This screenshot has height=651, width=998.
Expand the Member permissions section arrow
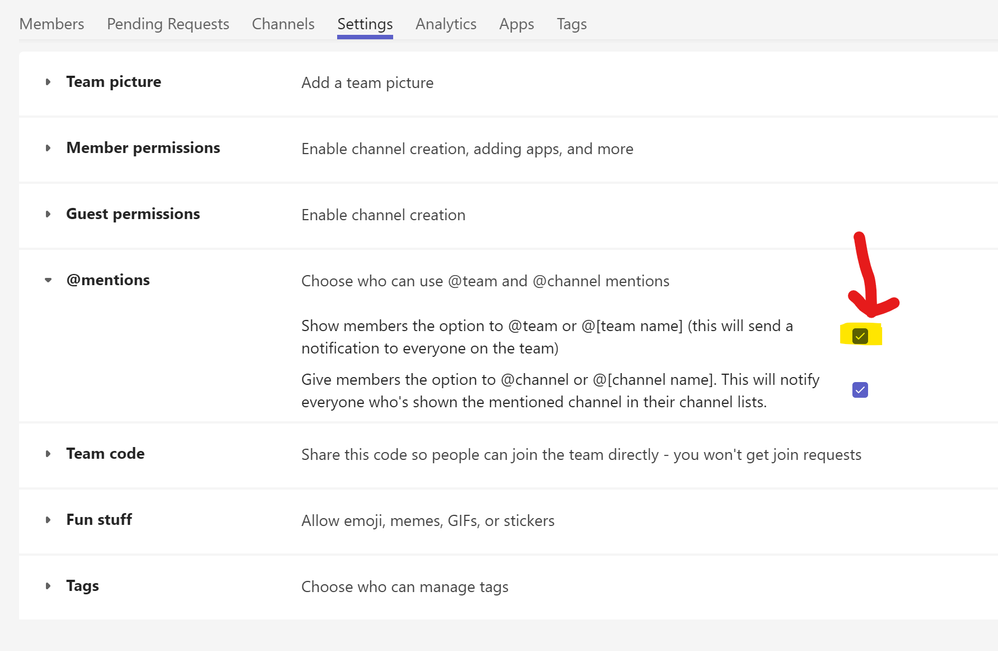(x=48, y=148)
